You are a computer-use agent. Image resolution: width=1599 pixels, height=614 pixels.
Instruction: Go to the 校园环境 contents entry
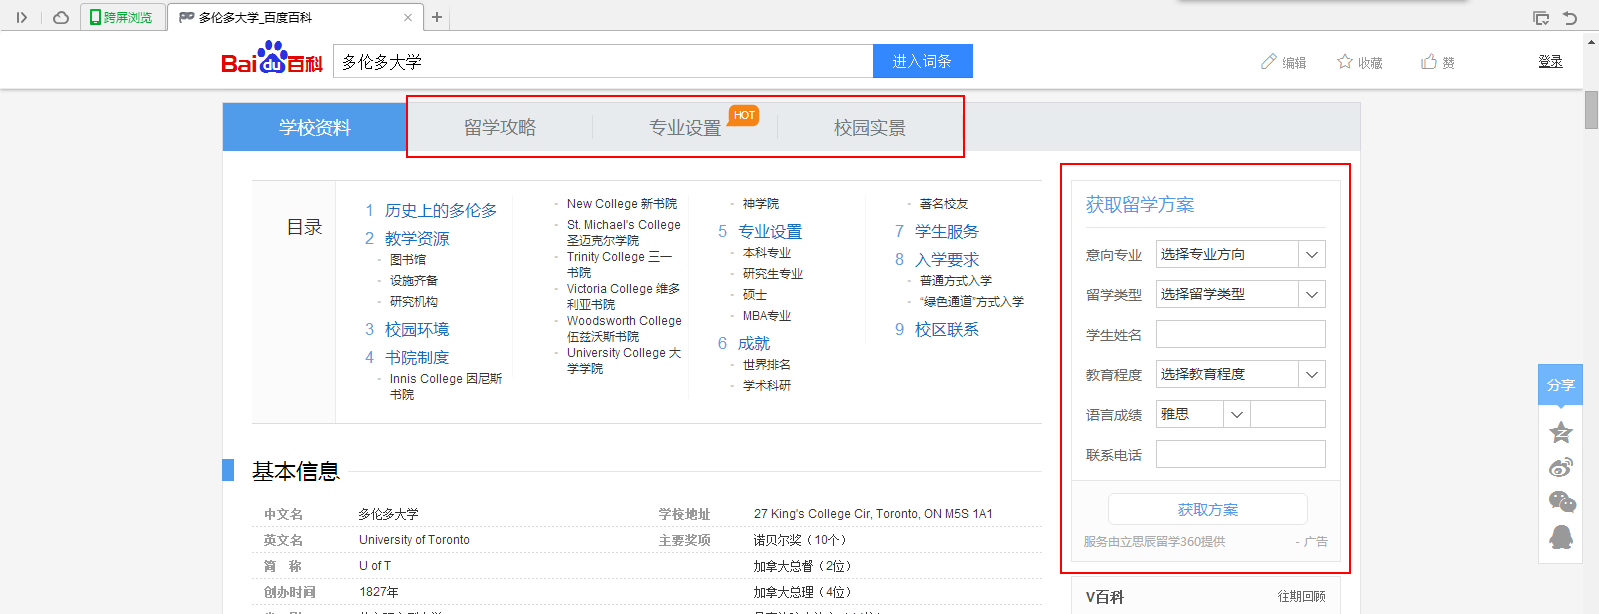(417, 329)
